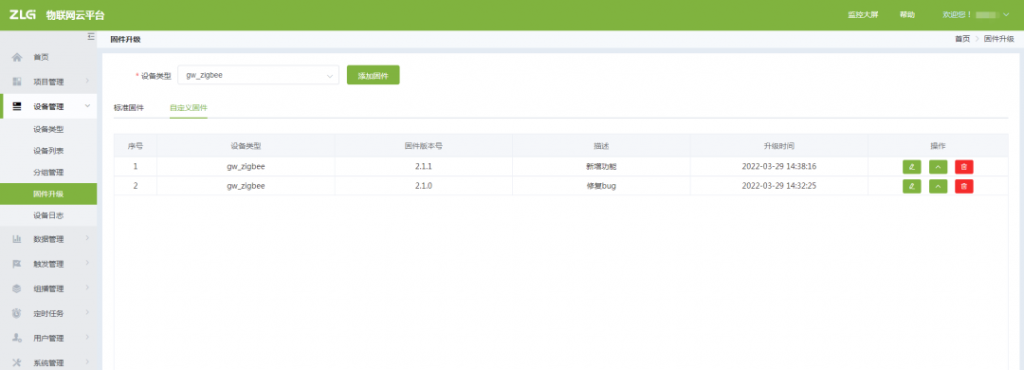Switch to the 标准固件 tab
Image resolution: width=1024 pixels, height=370 pixels.
(x=129, y=108)
